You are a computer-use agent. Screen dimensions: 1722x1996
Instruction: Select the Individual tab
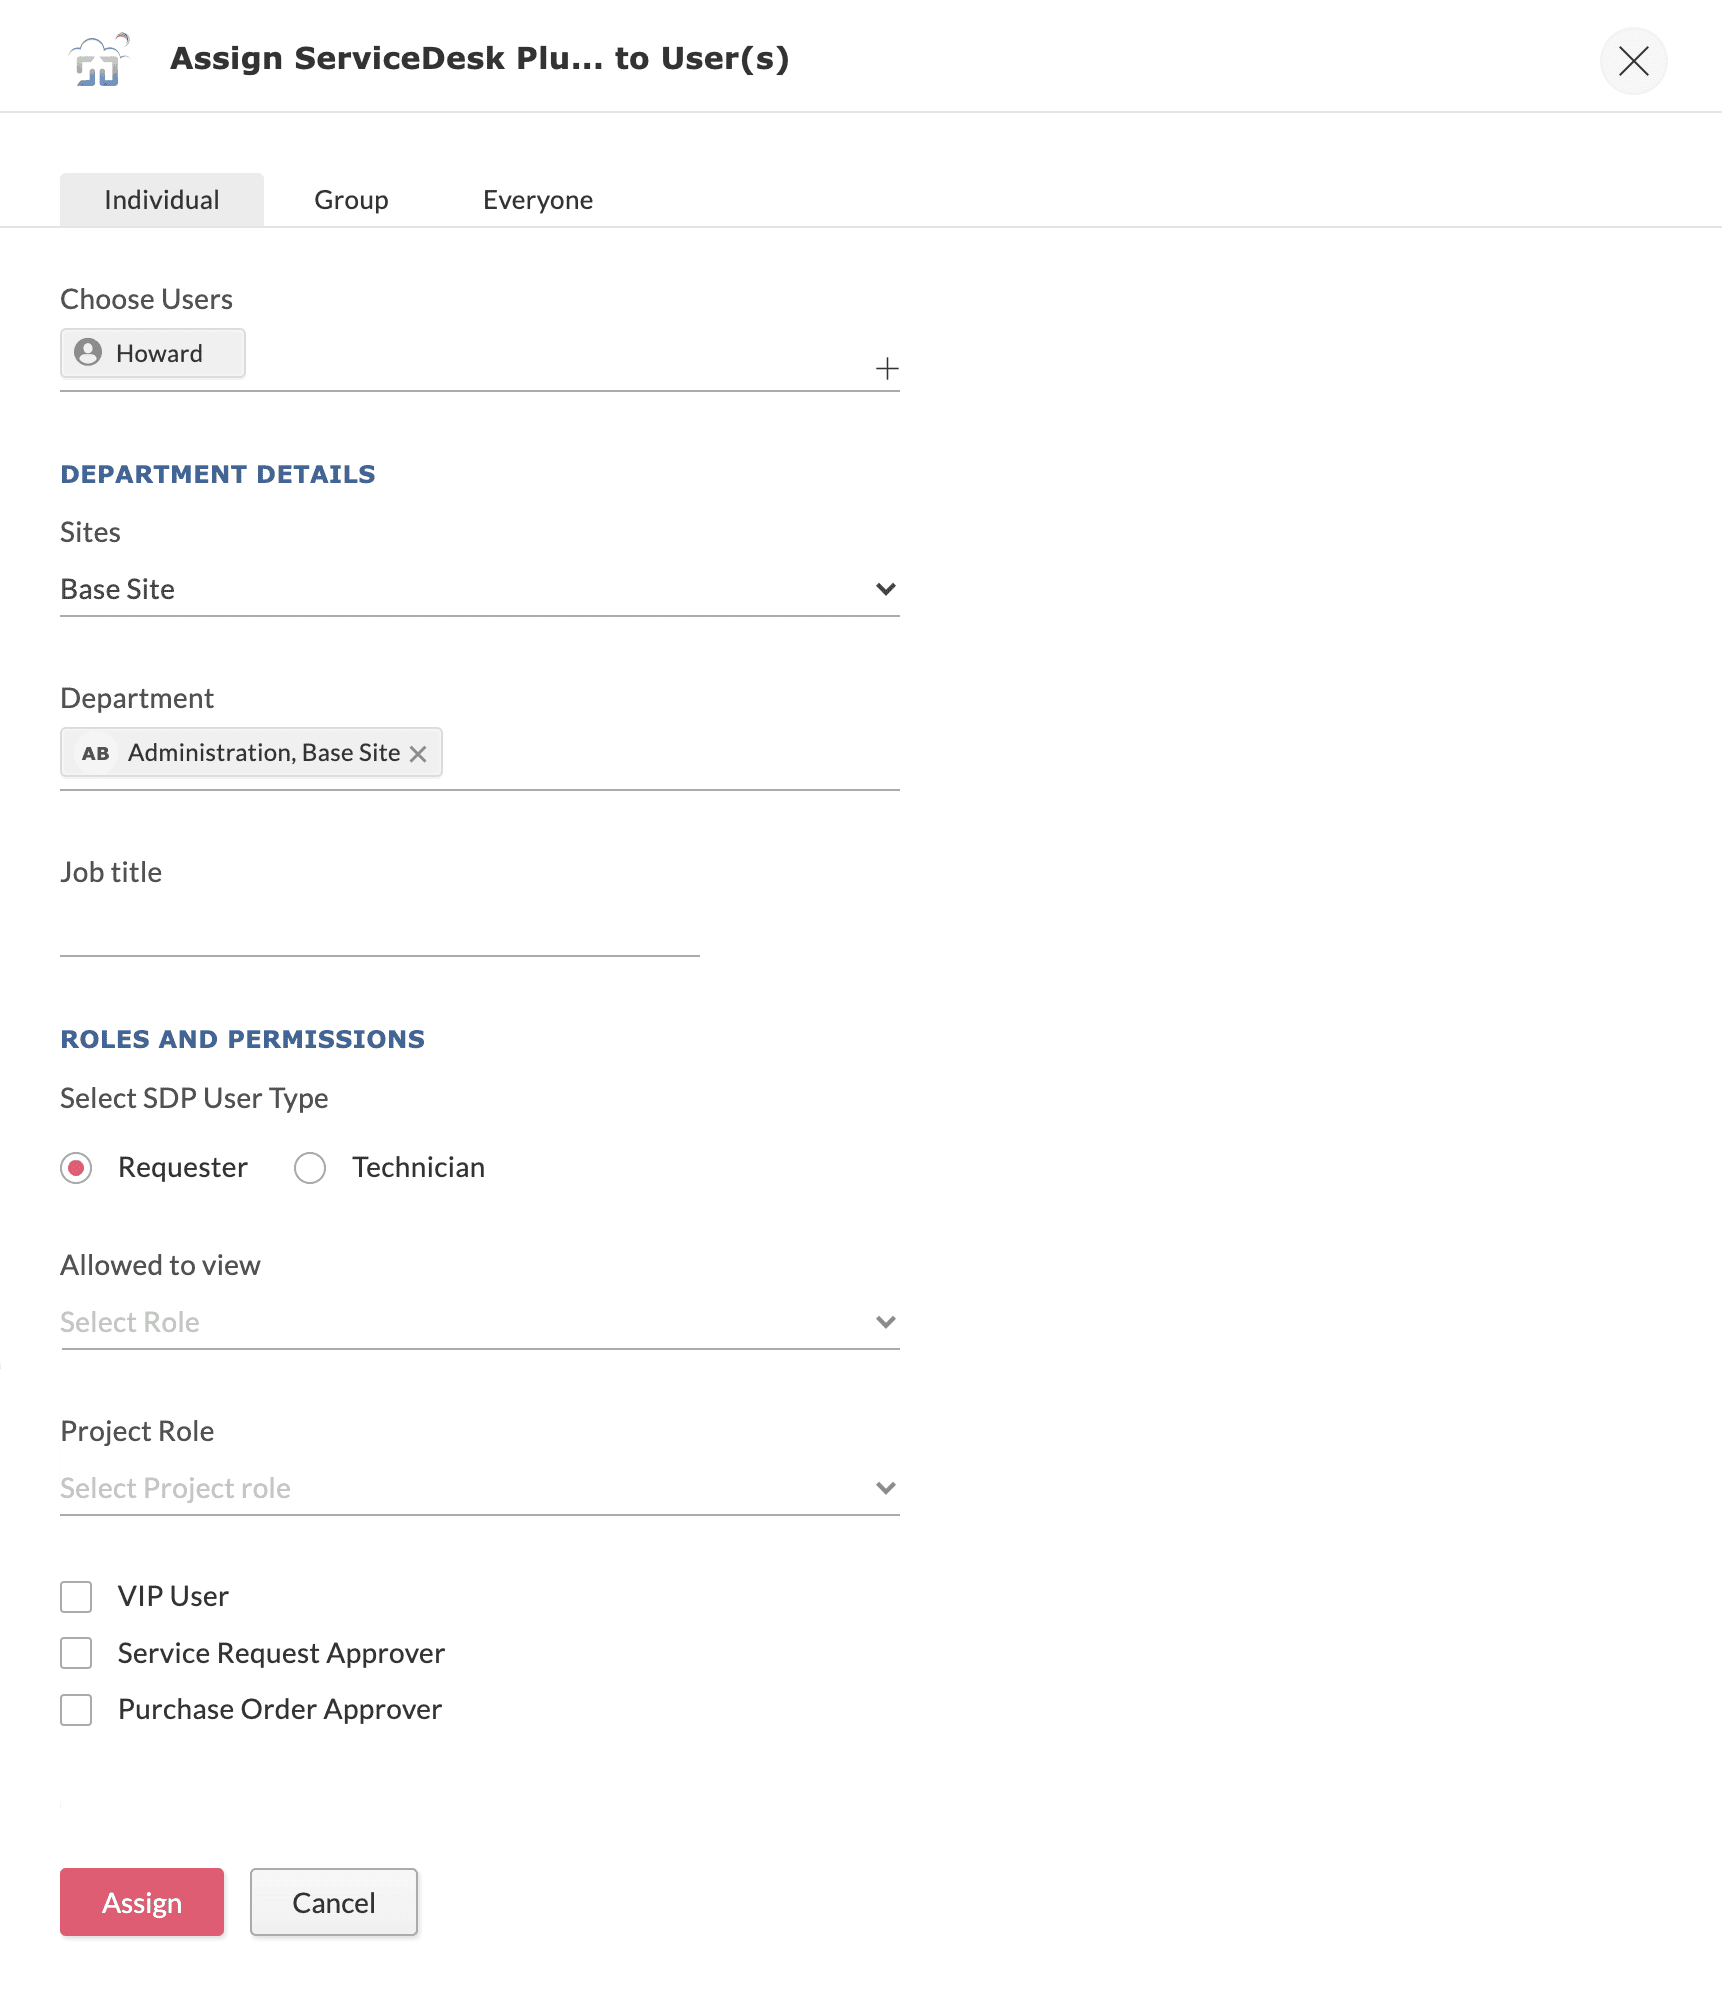click(162, 200)
